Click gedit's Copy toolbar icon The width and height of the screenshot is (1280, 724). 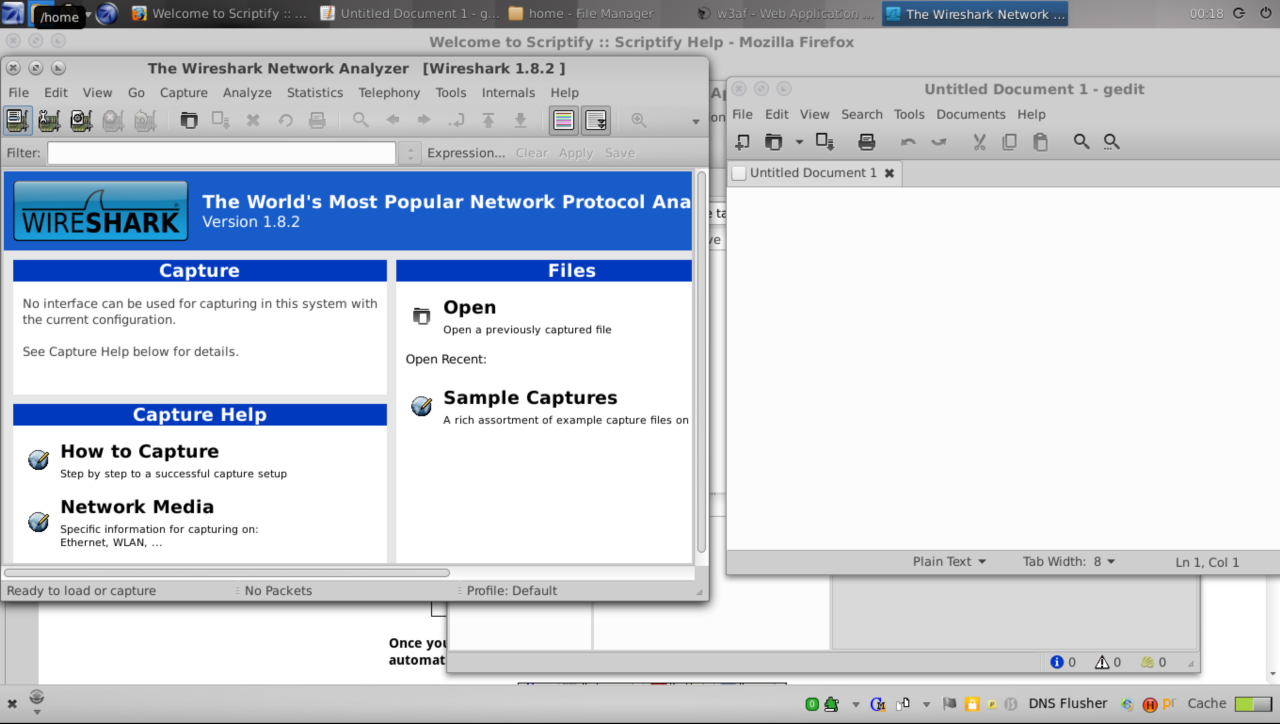coord(1010,142)
